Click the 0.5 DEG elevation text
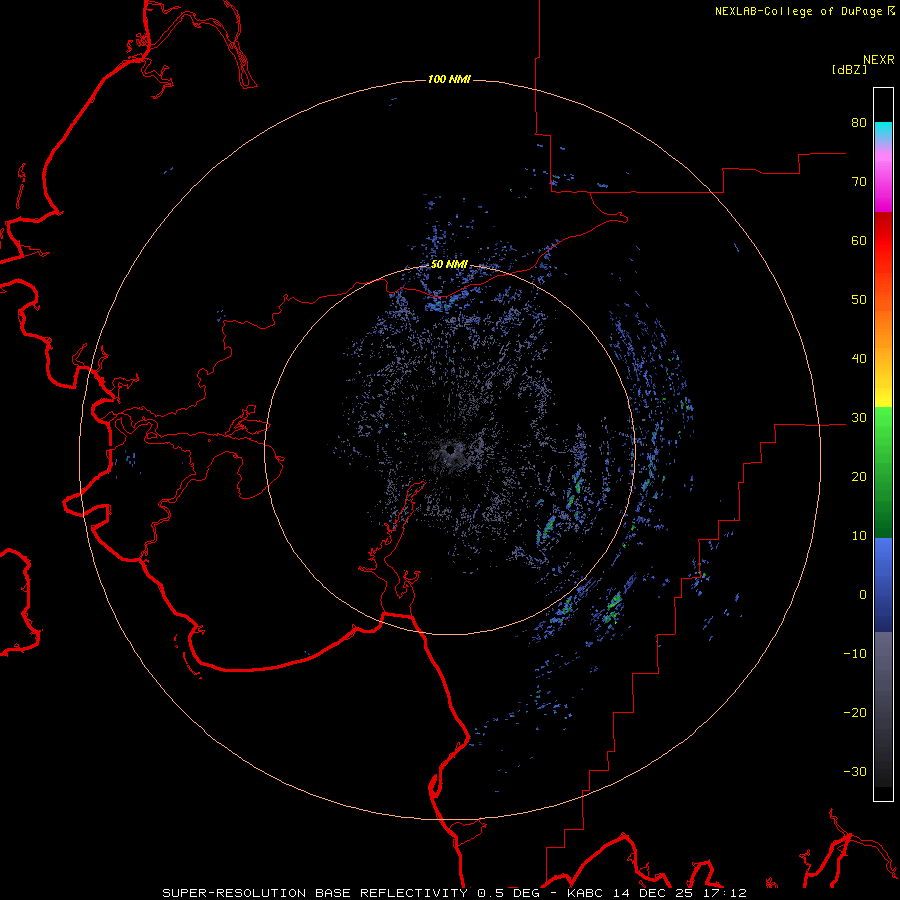 tap(511, 893)
